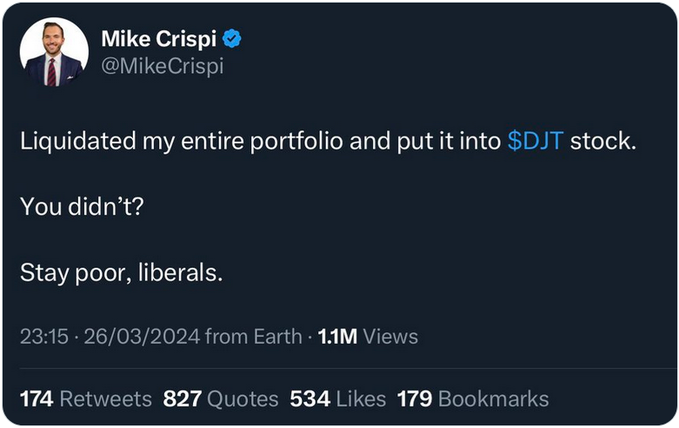Image resolution: width=679 pixels, height=428 pixels.
Task: Open the 827 Quotes list
Action: click(x=221, y=398)
